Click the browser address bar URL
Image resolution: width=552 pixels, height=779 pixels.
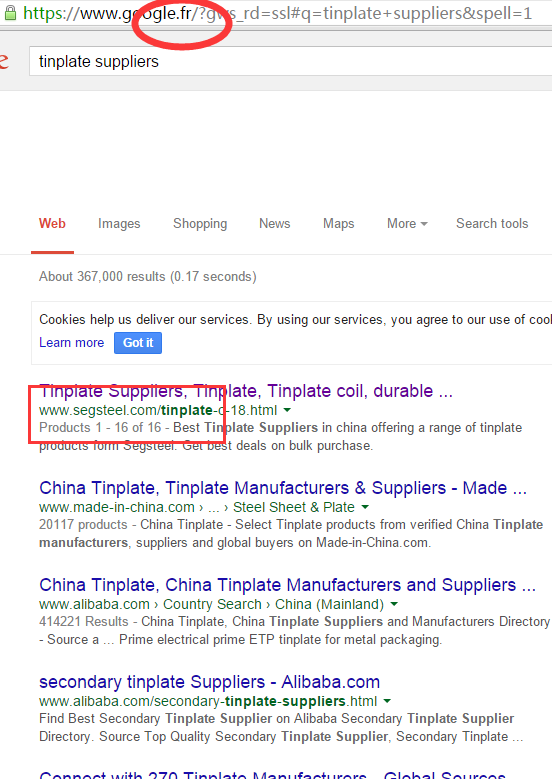[x=277, y=13]
